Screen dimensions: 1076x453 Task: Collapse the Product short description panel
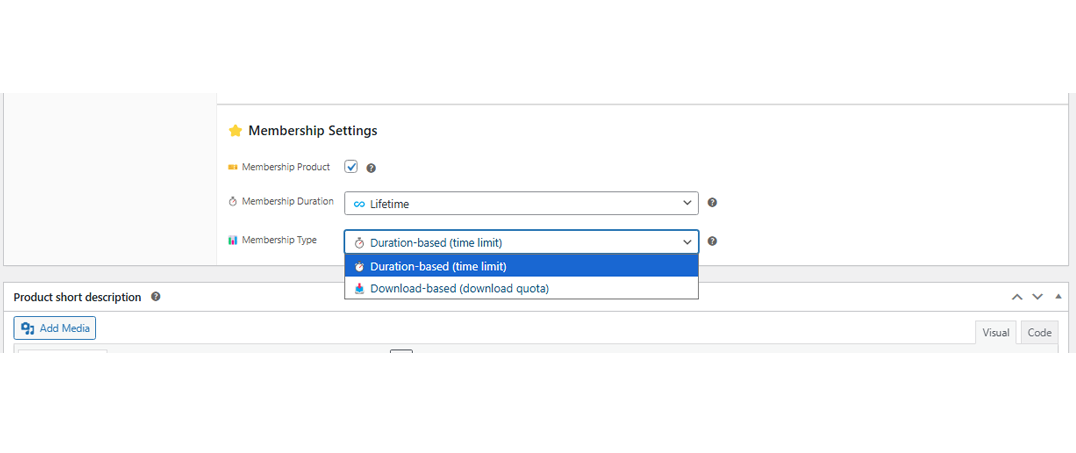tap(1058, 297)
